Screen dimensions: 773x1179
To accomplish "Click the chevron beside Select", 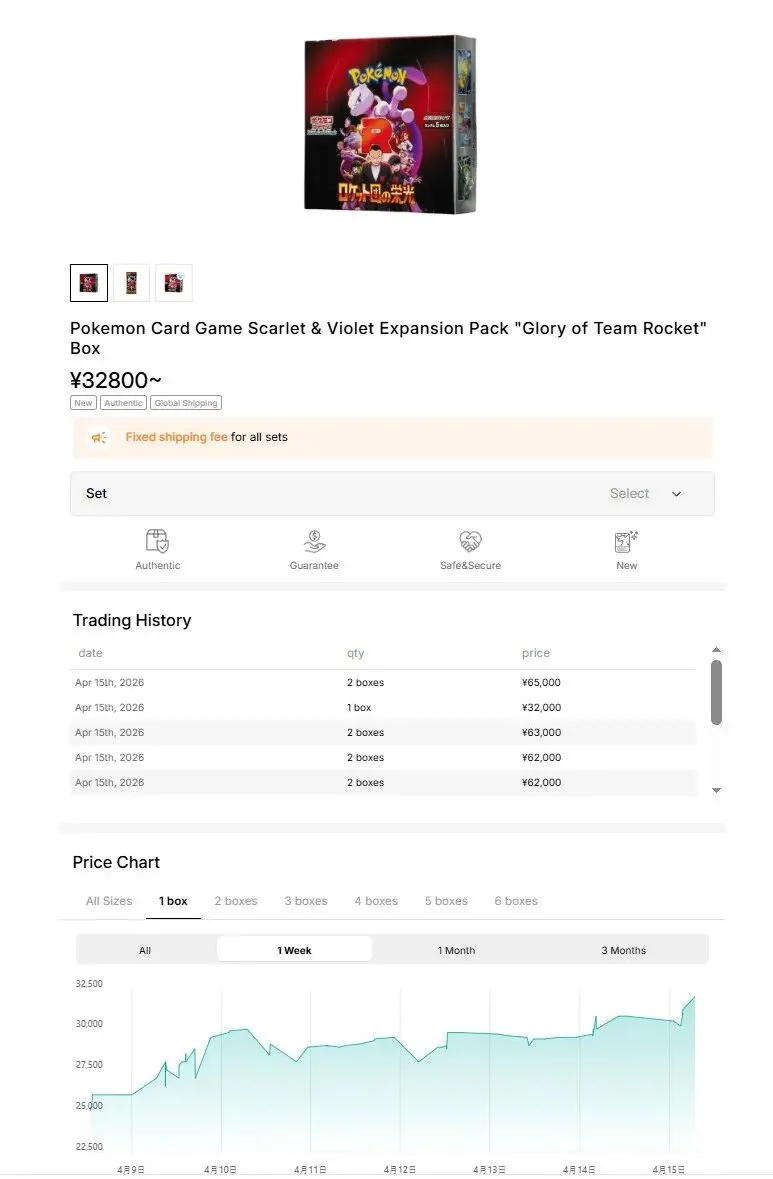I will 676,494.
